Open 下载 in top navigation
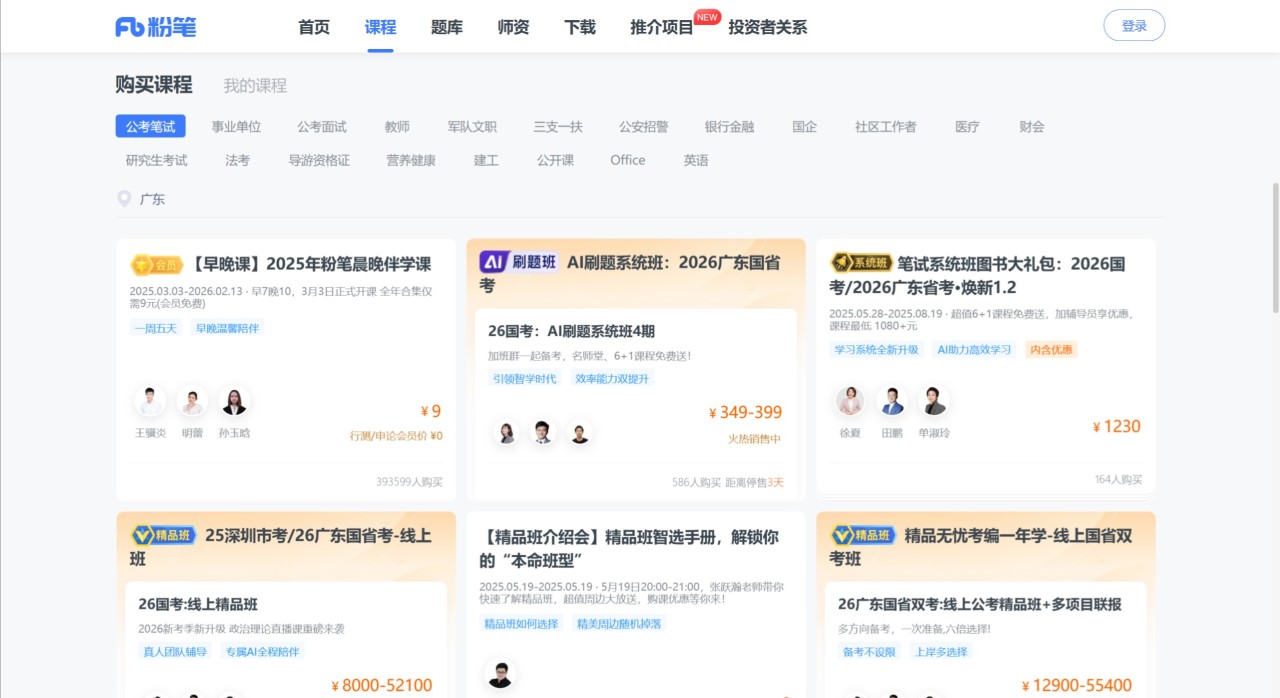Viewport: 1280px width, 698px height. click(x=580, y=27)
